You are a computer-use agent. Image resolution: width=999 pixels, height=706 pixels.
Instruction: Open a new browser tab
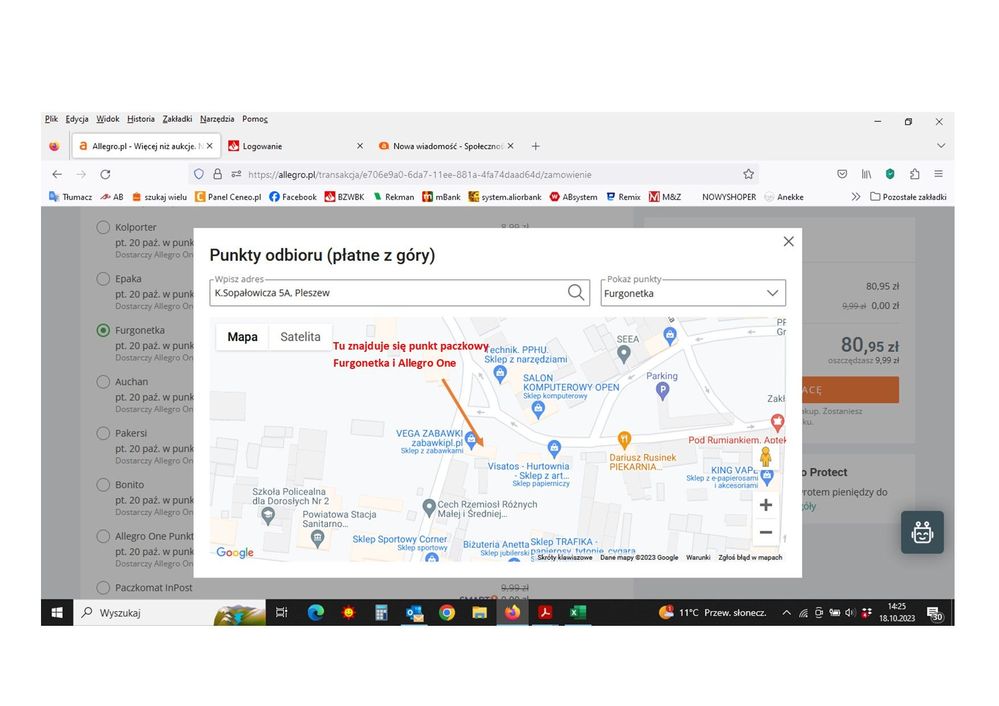(536, 146)
